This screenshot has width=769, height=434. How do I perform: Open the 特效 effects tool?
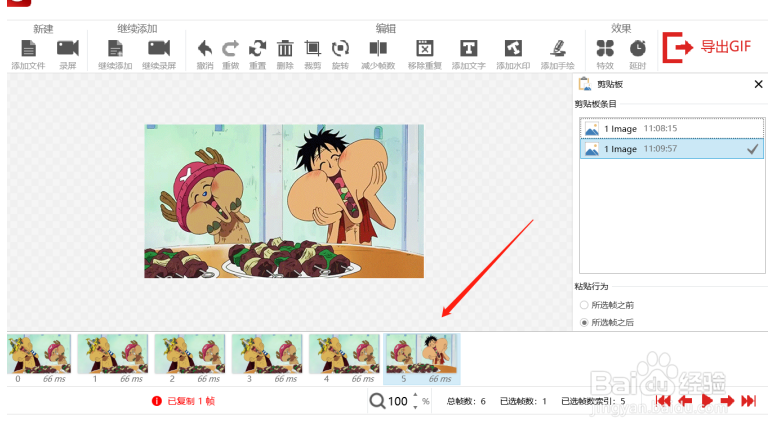pyautogui.click(x=605, y=49)
